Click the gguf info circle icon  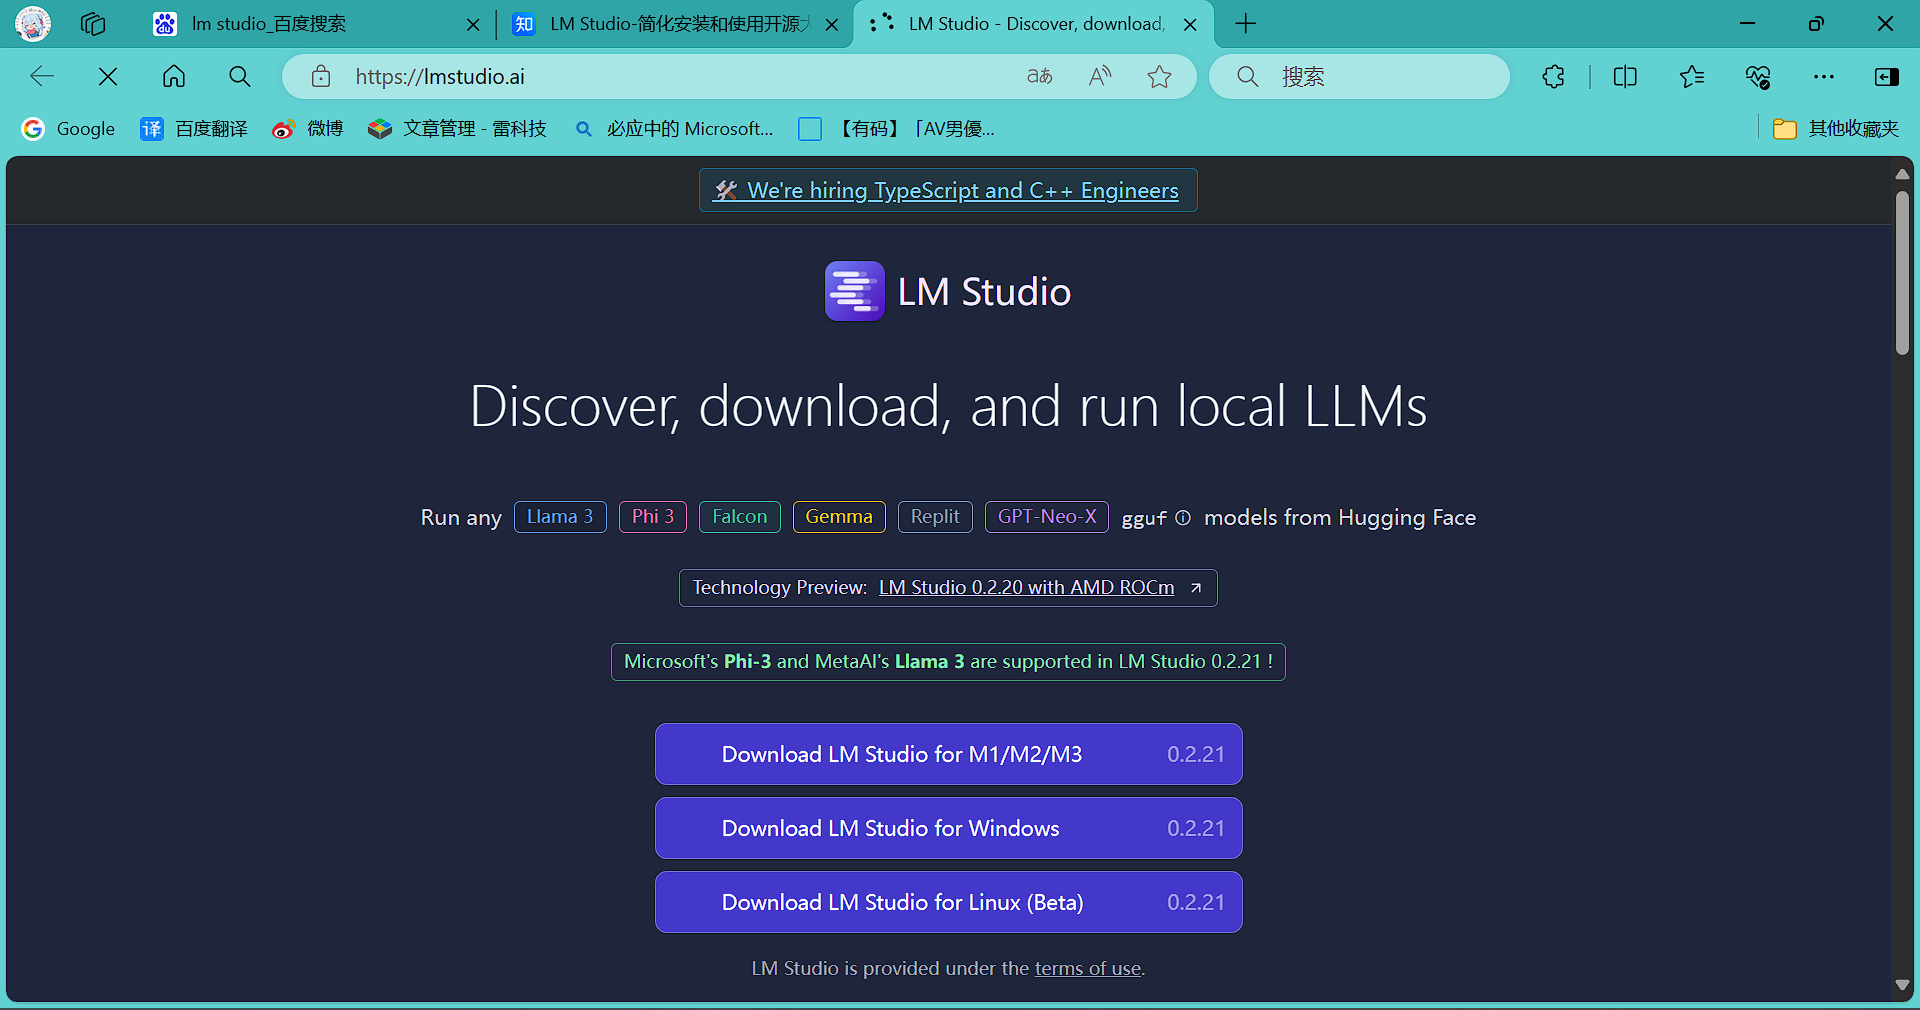click(x=1183, y=518)
